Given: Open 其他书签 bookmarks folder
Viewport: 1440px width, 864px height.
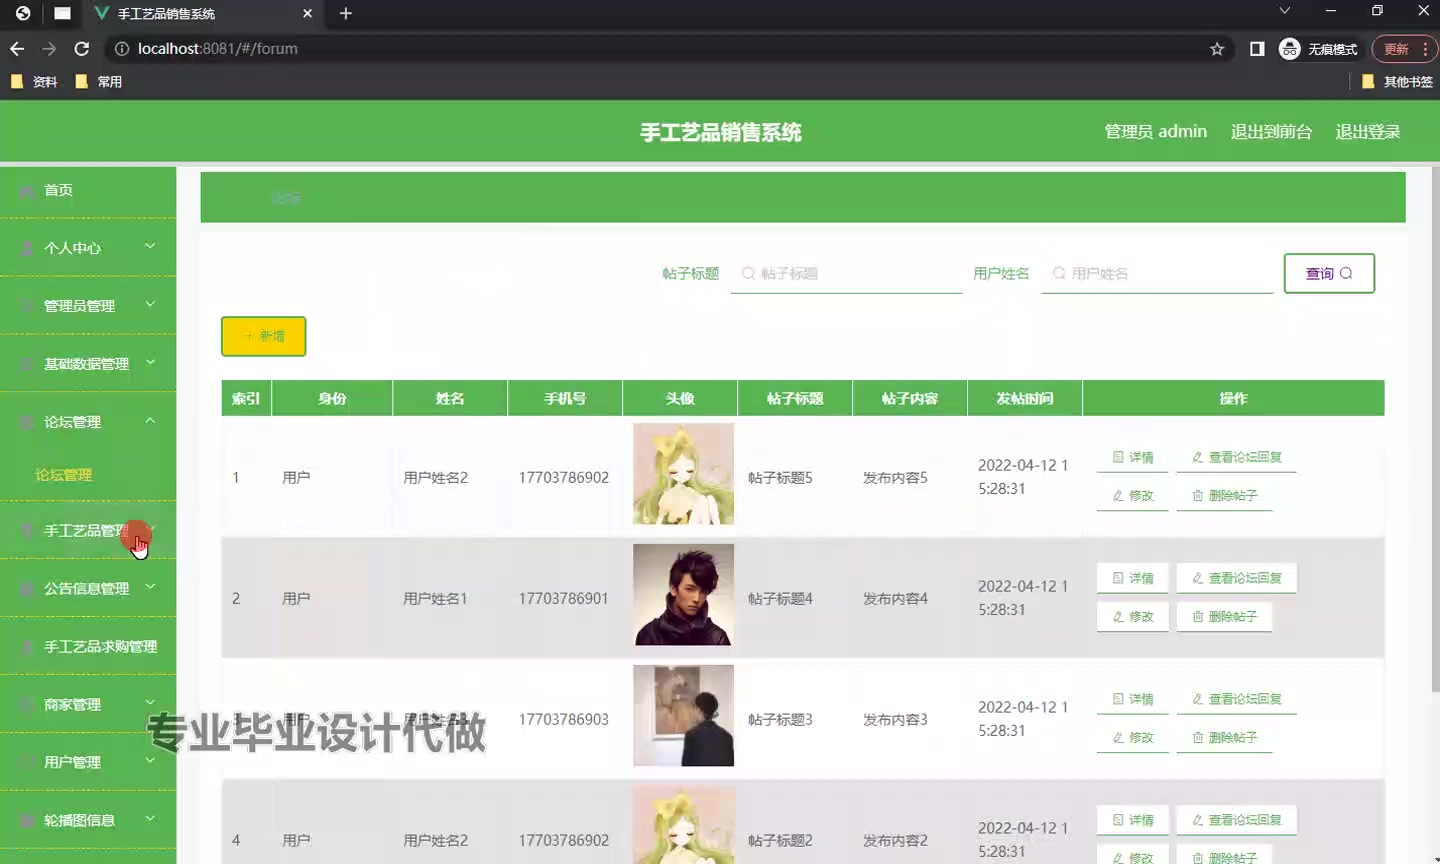Looking at the screenshot, I should [1398, 82].
